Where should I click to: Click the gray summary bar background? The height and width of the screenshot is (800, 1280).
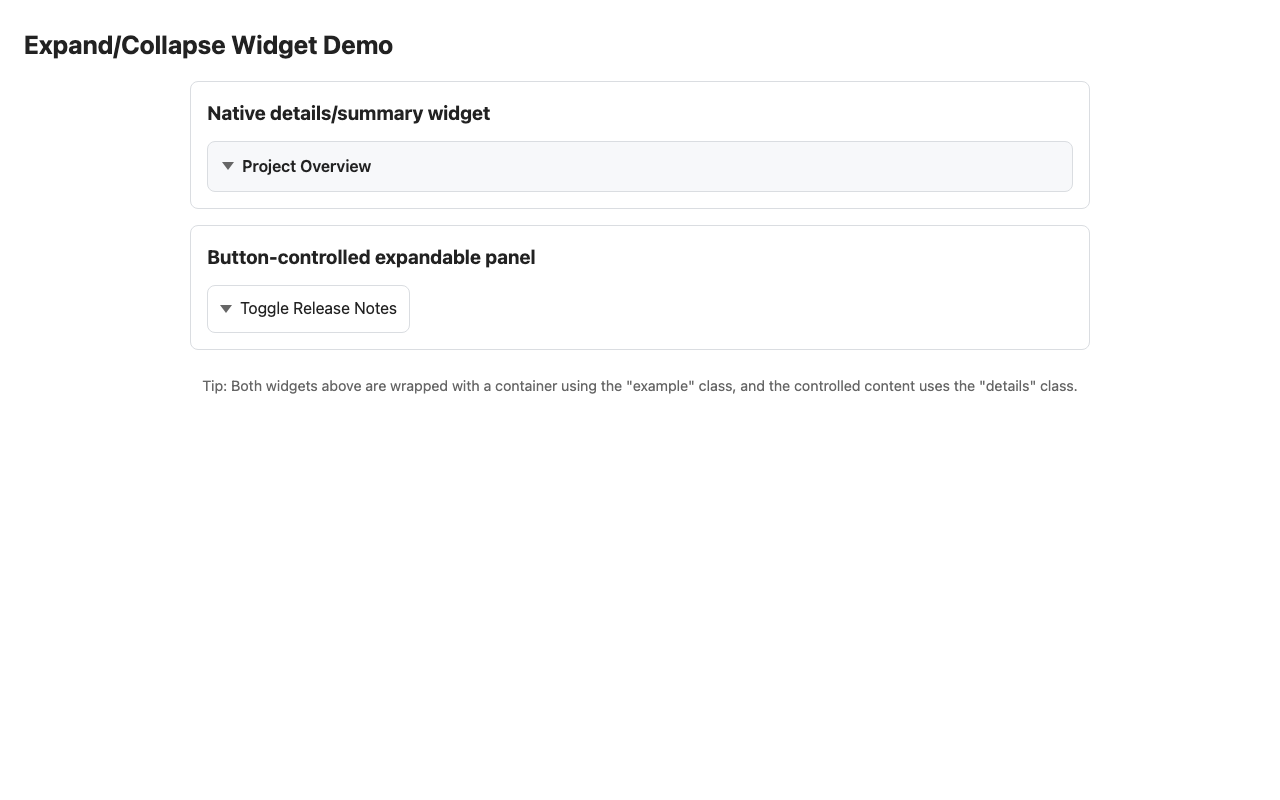pos(800,166)
